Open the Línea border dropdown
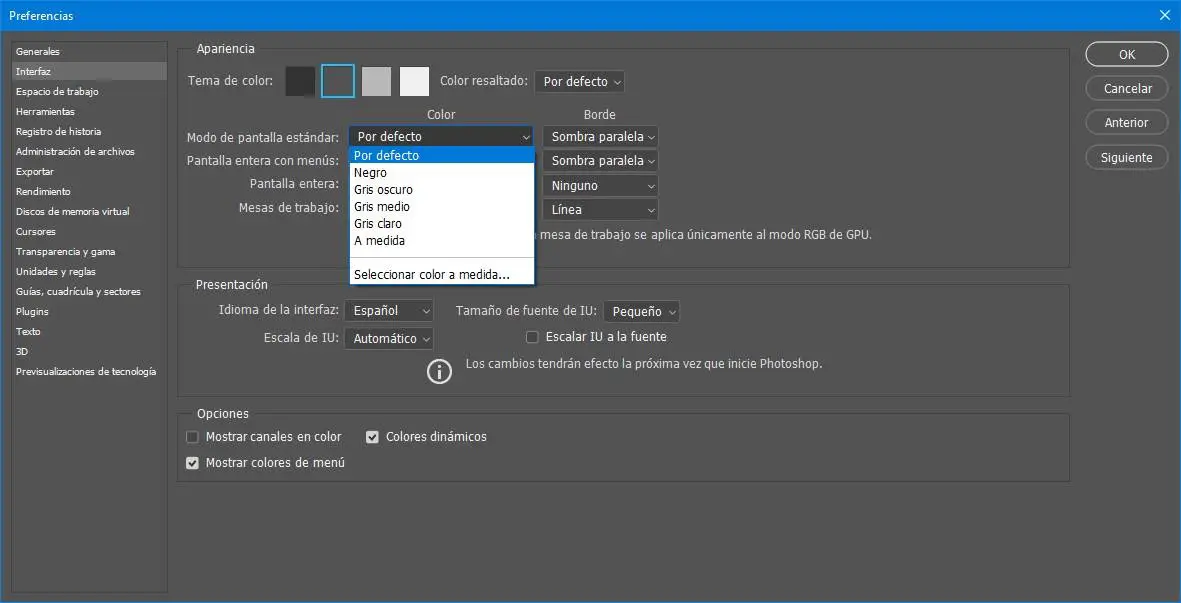 coord(600,209)
